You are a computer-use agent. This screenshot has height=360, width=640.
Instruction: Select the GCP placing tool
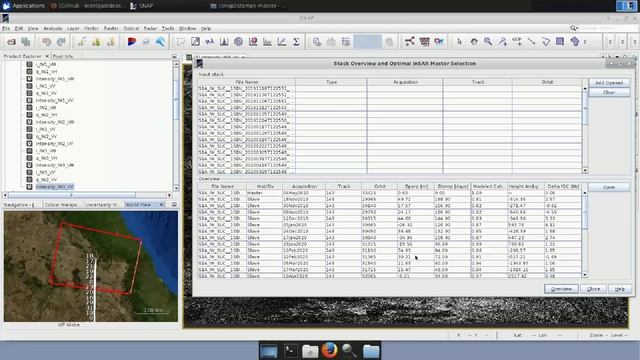point(517,42)
